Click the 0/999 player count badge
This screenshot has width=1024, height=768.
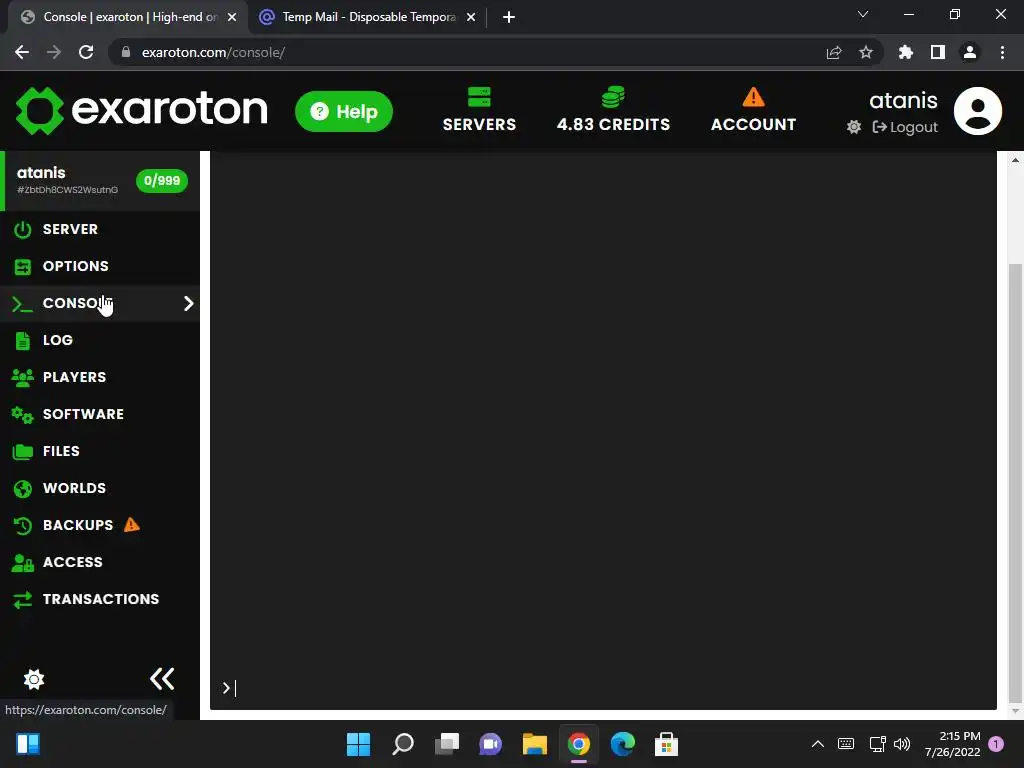[161, 181]
